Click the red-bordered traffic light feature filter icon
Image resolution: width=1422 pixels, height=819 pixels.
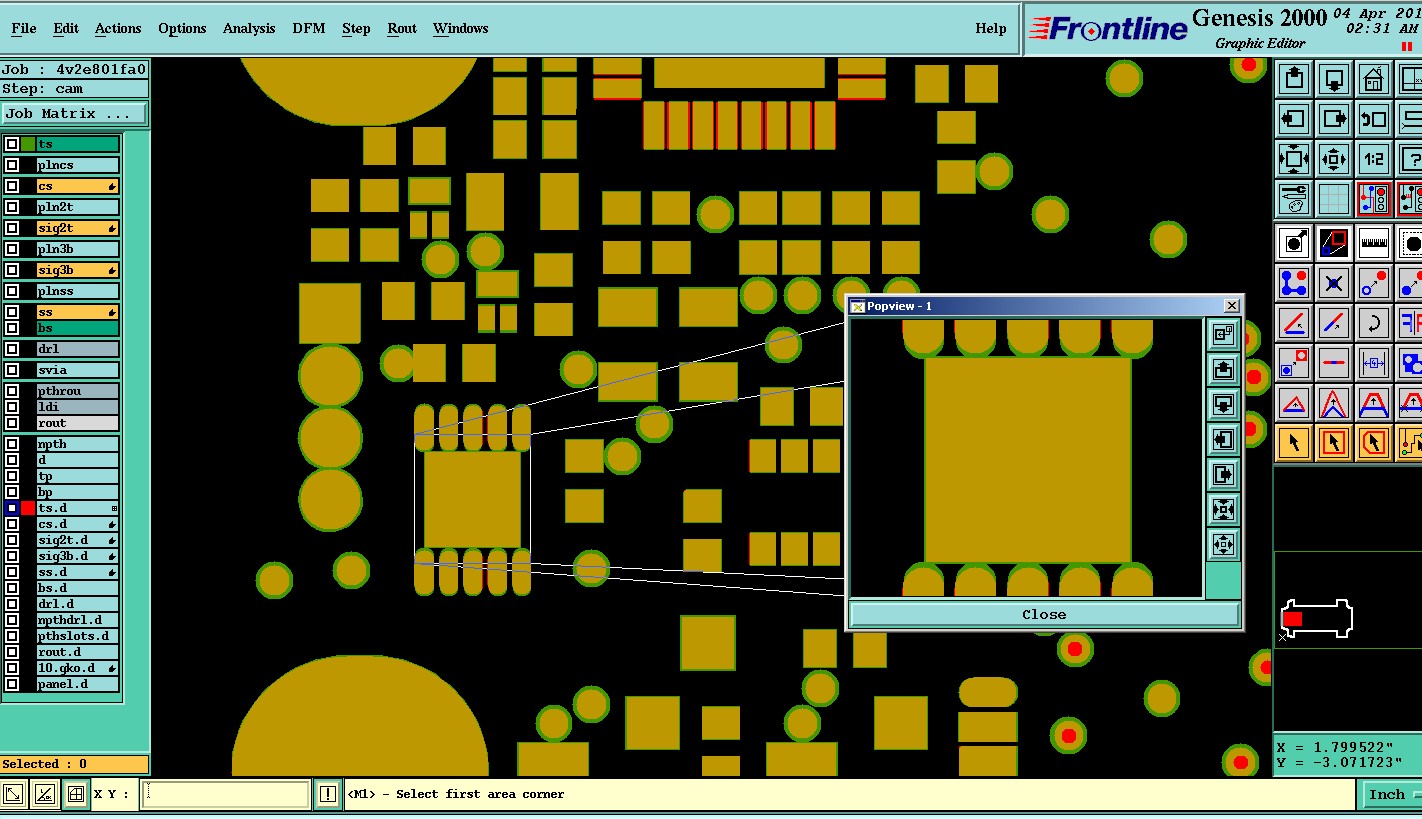tap(1374, 198)
